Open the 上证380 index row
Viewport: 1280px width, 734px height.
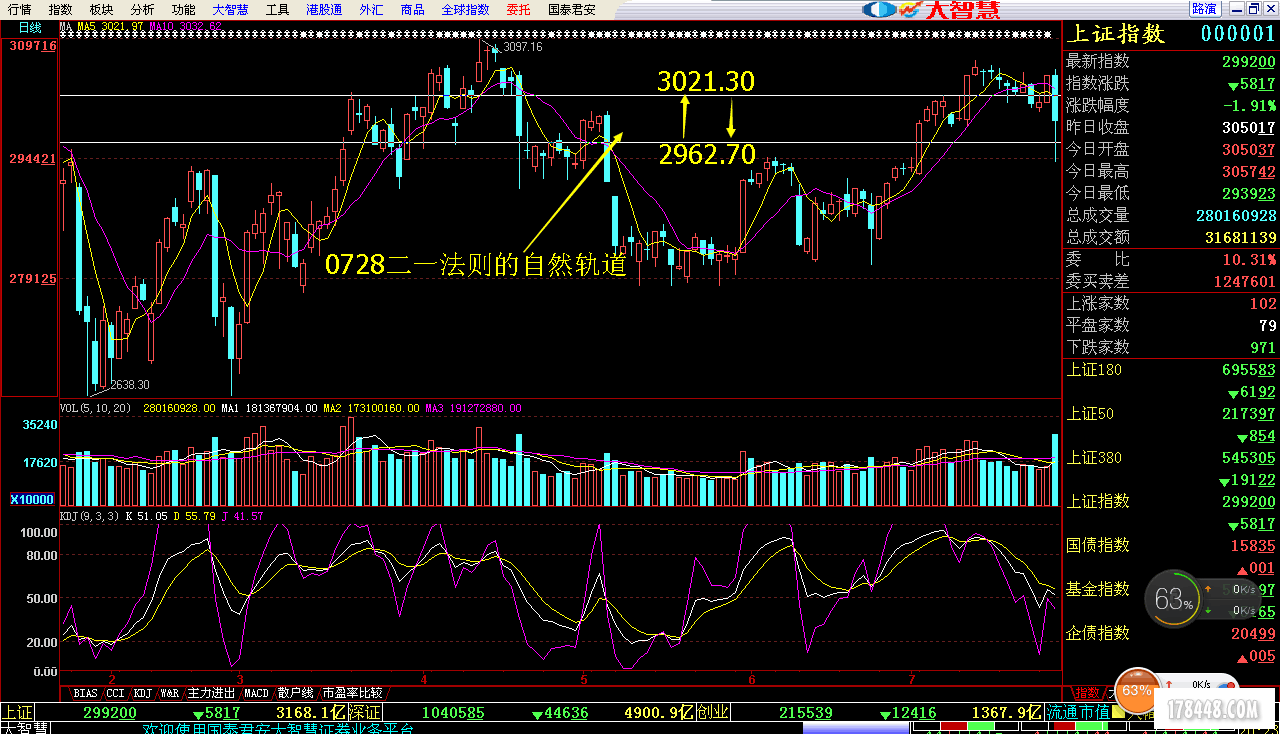click(1172, 458)
